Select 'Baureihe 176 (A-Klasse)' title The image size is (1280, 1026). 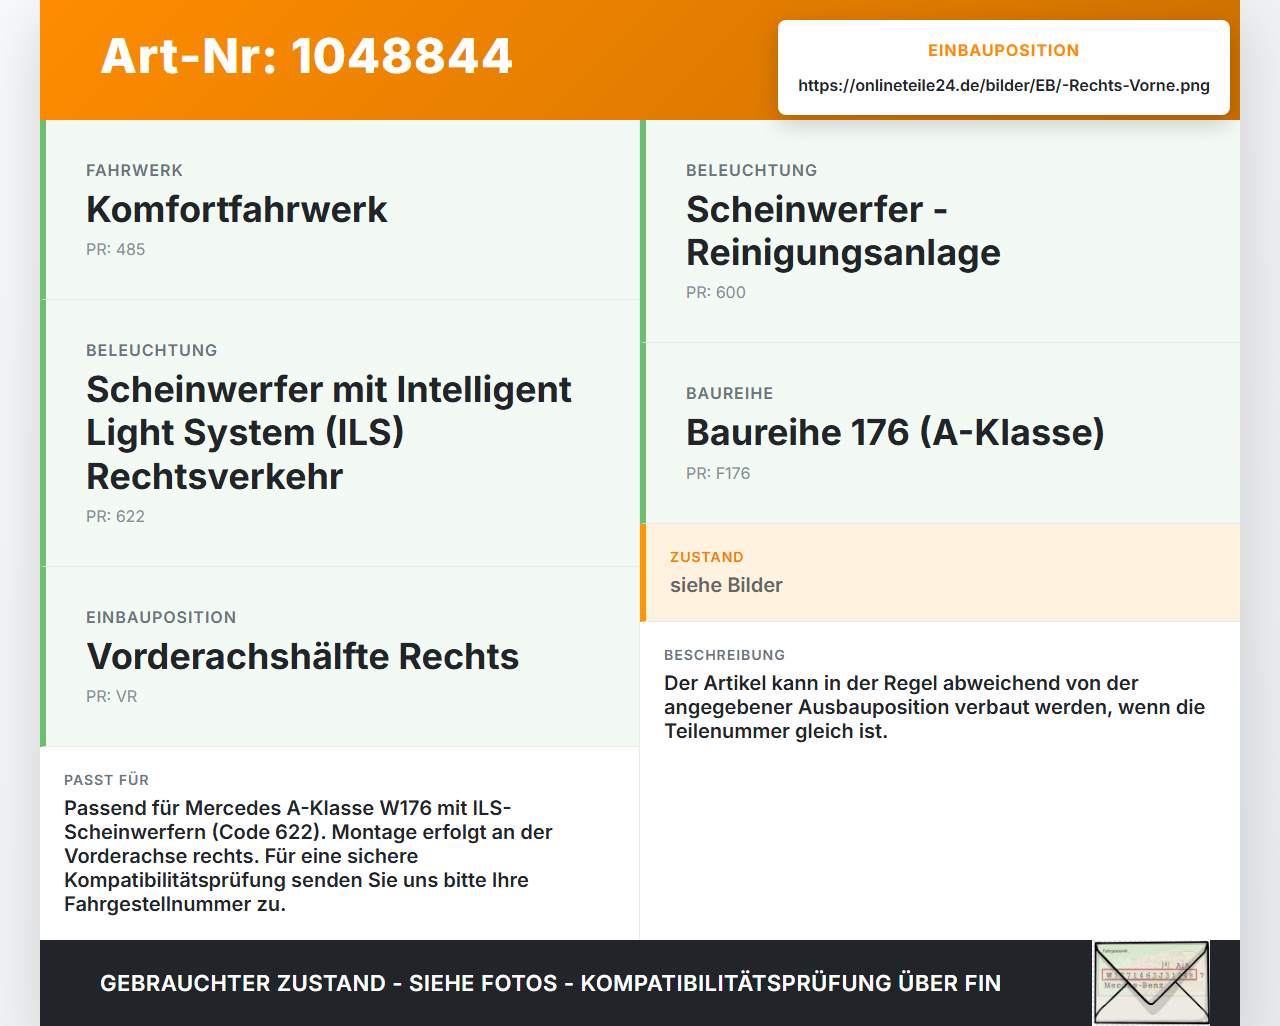click(x=895, y=432)
